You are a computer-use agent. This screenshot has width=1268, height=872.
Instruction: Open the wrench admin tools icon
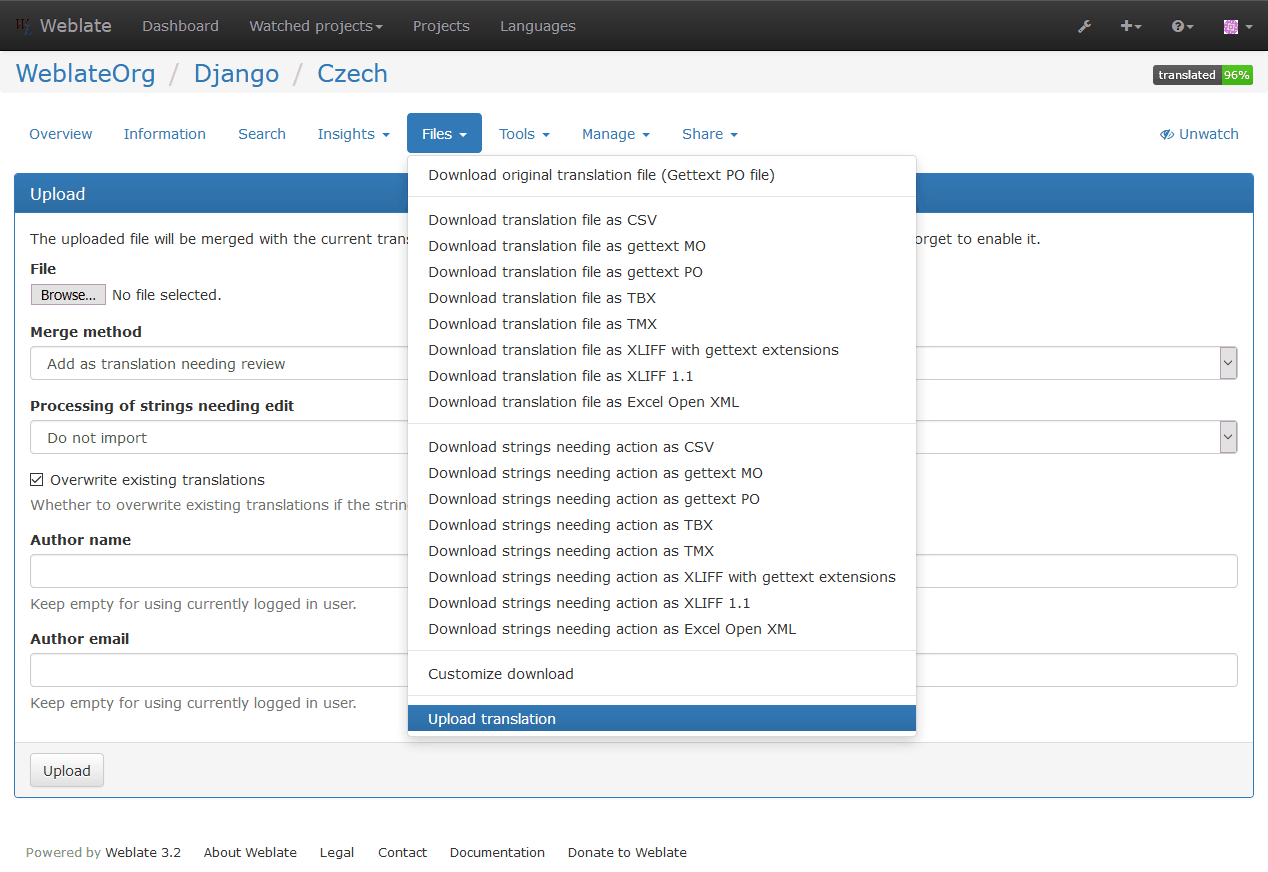1084,26
